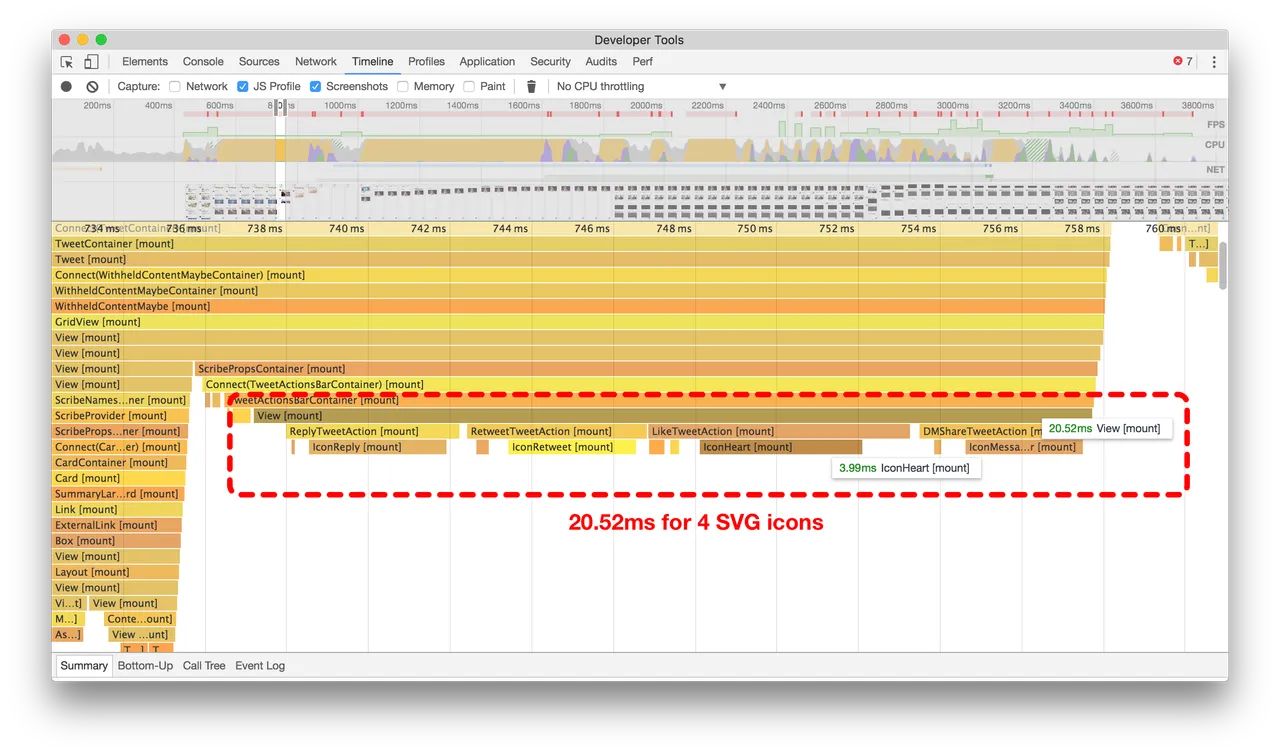Switch to the Console tab

tap(203, 61)
